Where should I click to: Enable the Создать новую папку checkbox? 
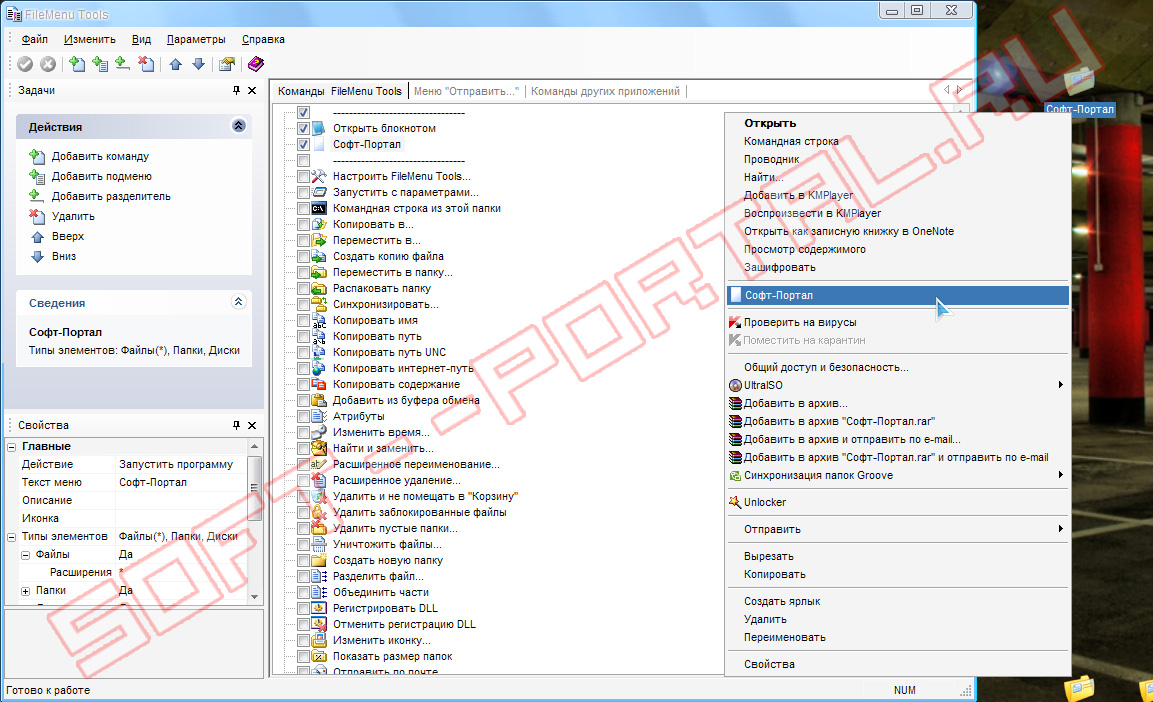303,561
